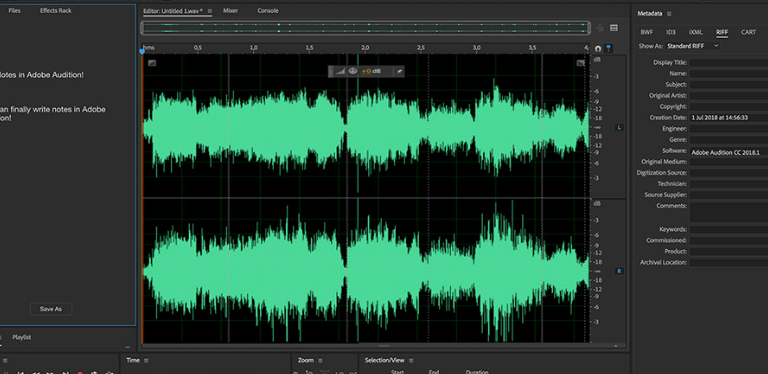Click the fade in handle icon at waveform start
Image resolution: width=768 pixels, height=374 pixels.
point(152,63)
